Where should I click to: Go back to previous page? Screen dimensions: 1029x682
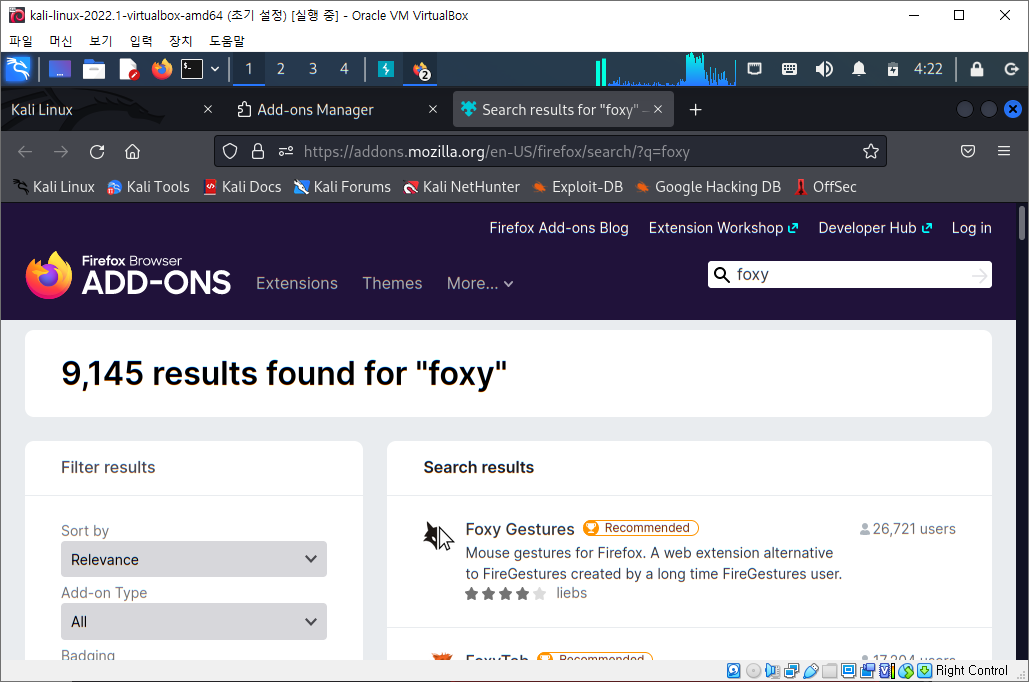tap(25, 152)
